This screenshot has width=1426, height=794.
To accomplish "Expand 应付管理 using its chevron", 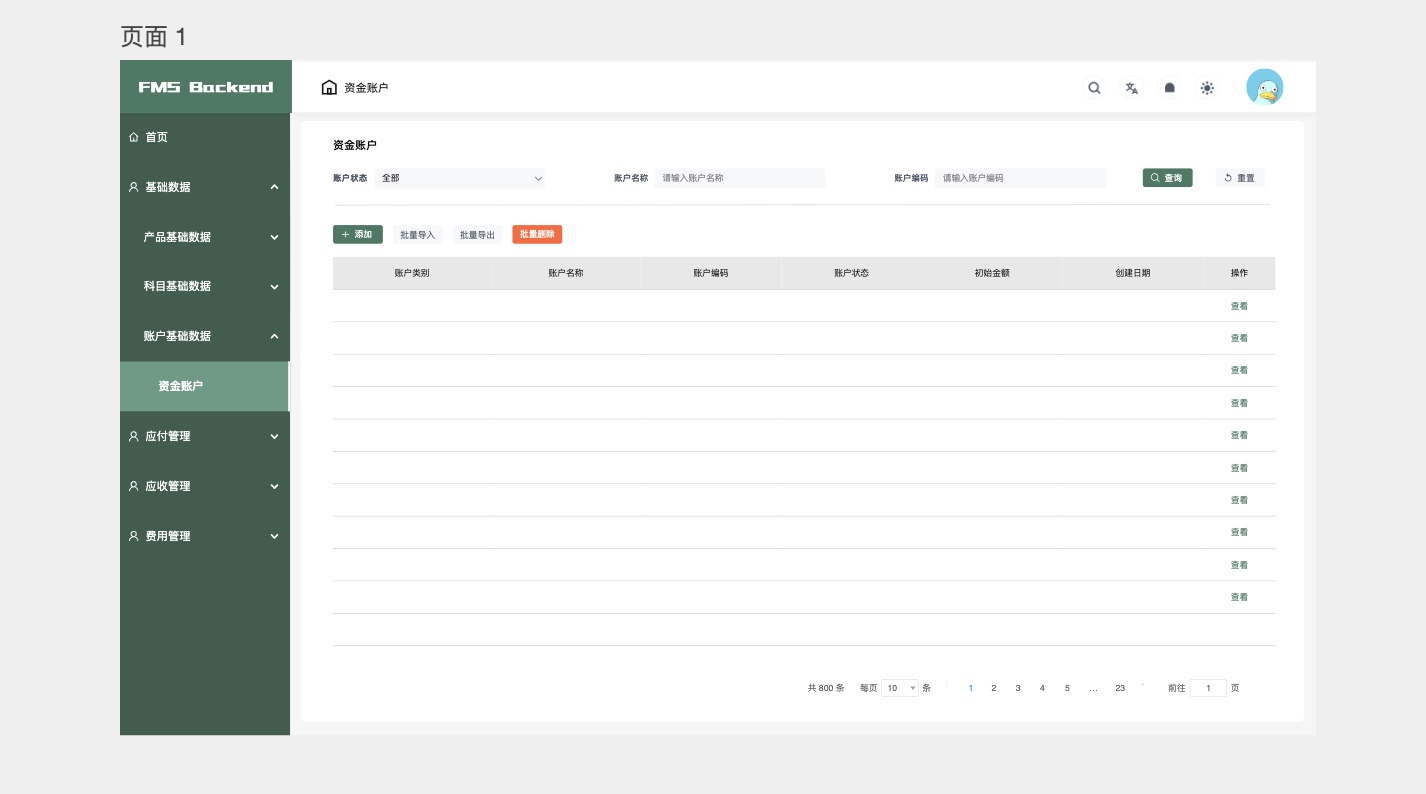I will [274, 436].
